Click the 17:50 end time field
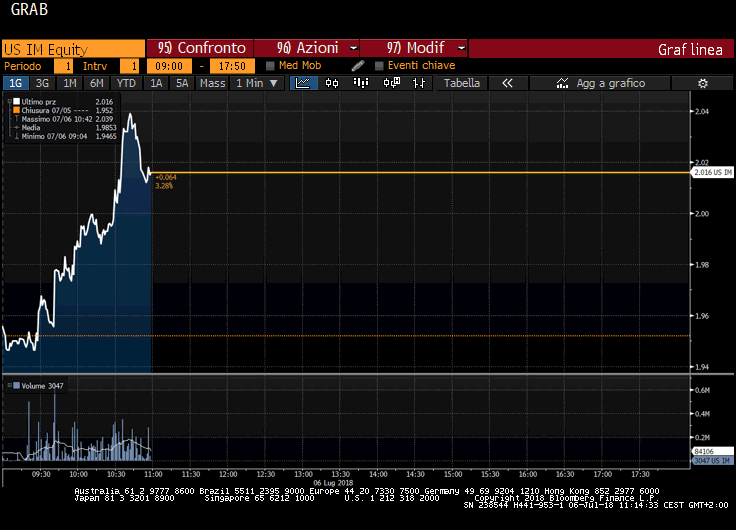Screen dimensions: 736x530 [232, 66]
